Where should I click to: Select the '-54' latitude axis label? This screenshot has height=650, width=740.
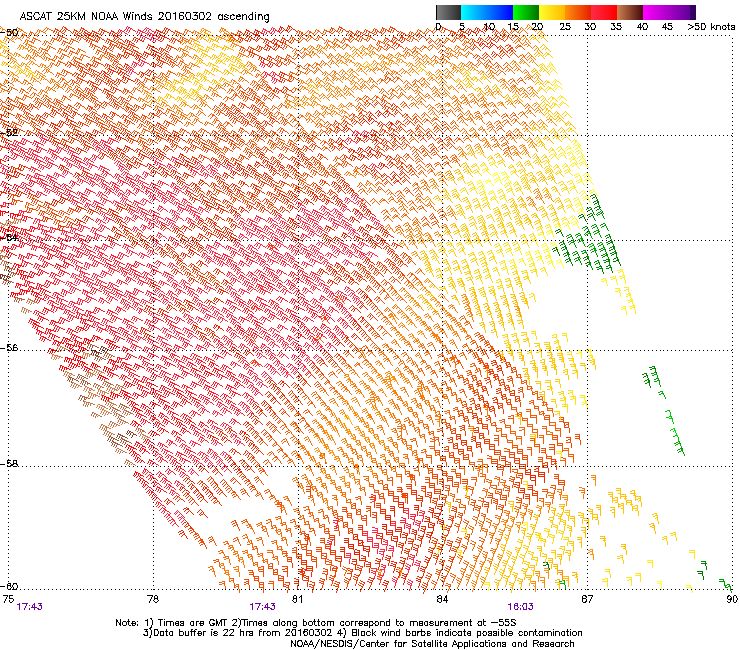tap(9, 237)
